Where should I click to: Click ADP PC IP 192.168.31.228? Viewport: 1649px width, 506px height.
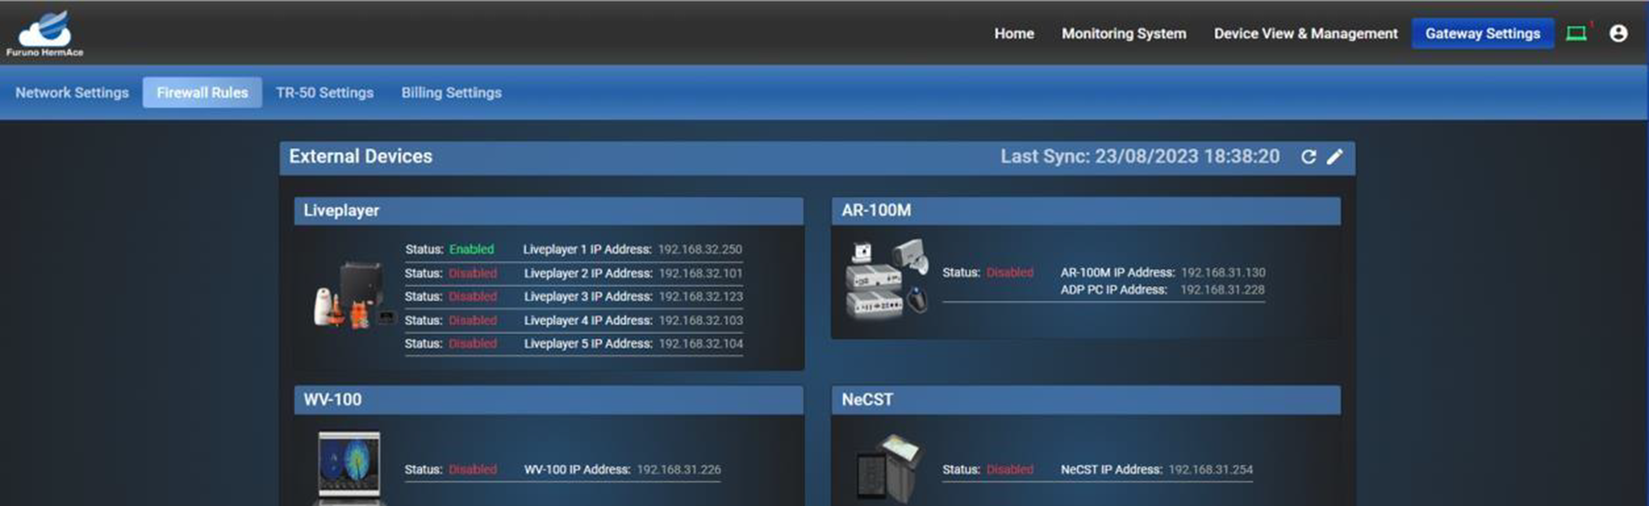coord(1222,289)
